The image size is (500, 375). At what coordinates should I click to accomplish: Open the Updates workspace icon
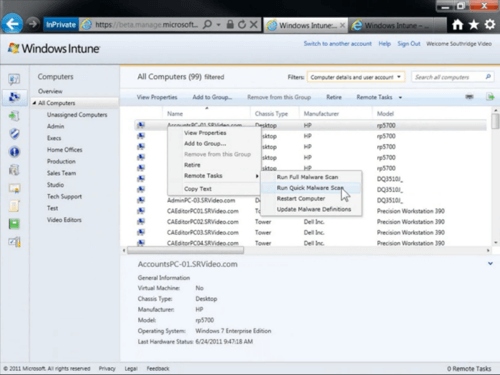(14, 116)
